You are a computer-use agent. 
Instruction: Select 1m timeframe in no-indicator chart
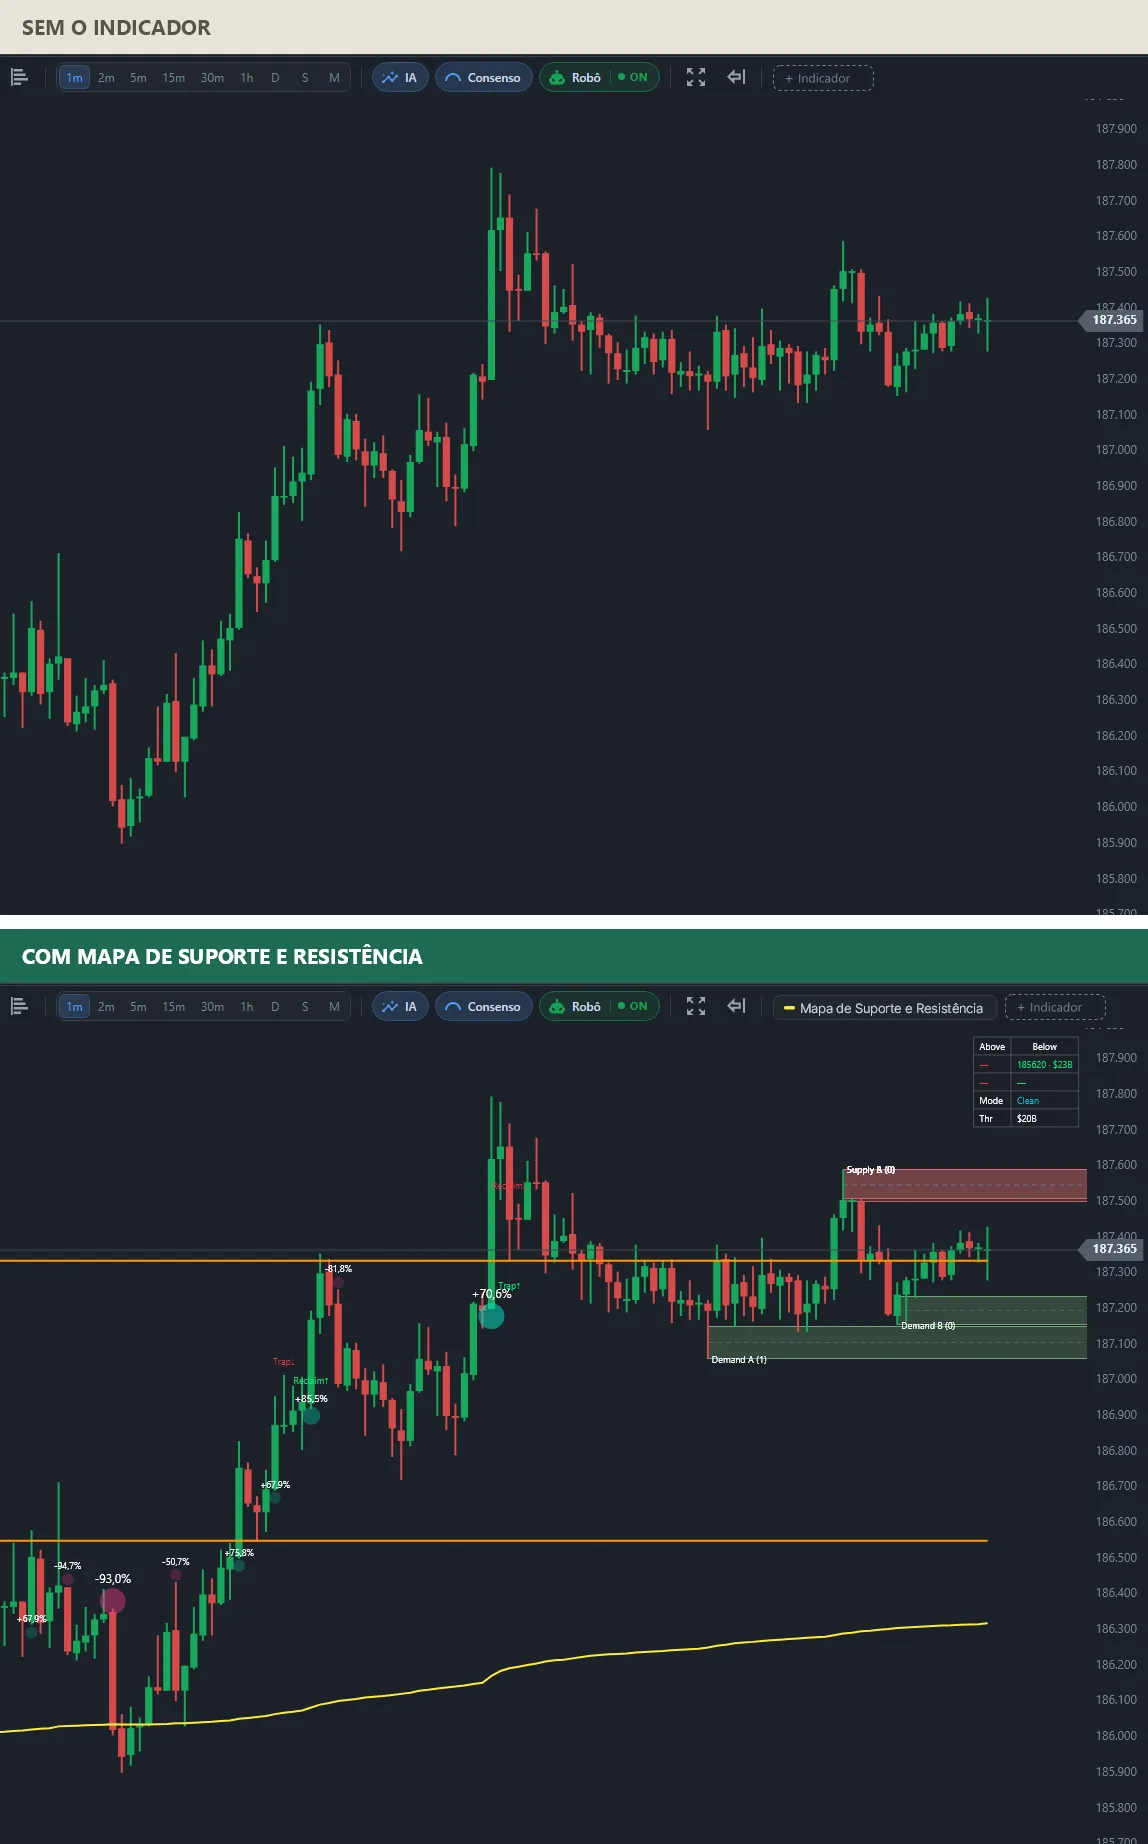pos(74,77)
